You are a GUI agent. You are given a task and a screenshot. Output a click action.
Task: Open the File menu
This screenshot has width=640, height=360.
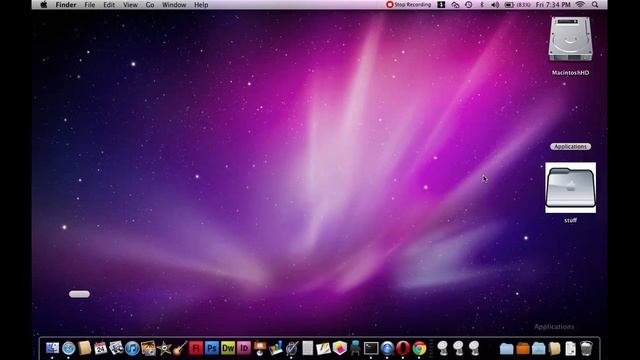pyautogui.click(x=89, y=5)
